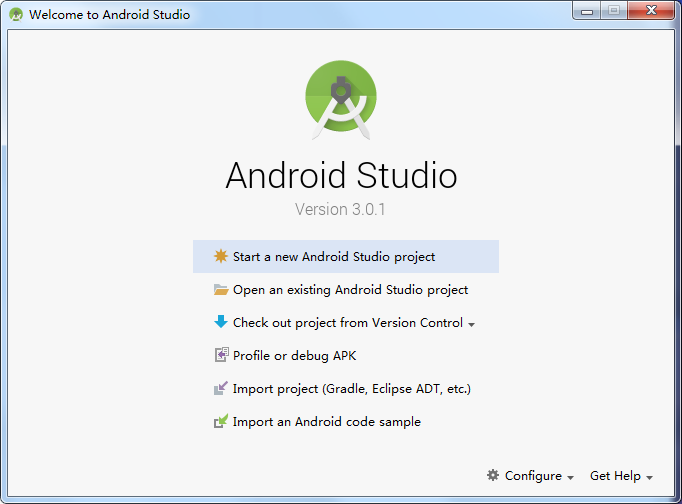This screenshot has width=682, height=504.
Task: Close the Welcome to Android Studio window
Action: [651, 10]
